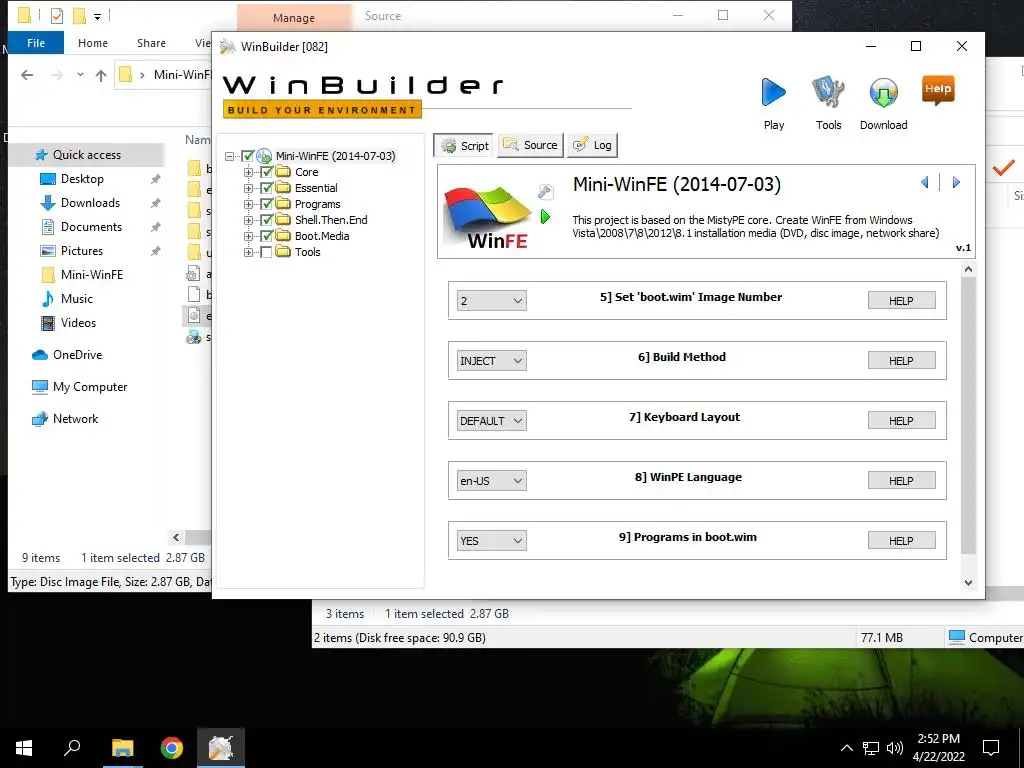Image resolution: width=1024 pixels, height=768 pixels.
Task: Click HELP for Keyboard Layout
Action: 901,421
